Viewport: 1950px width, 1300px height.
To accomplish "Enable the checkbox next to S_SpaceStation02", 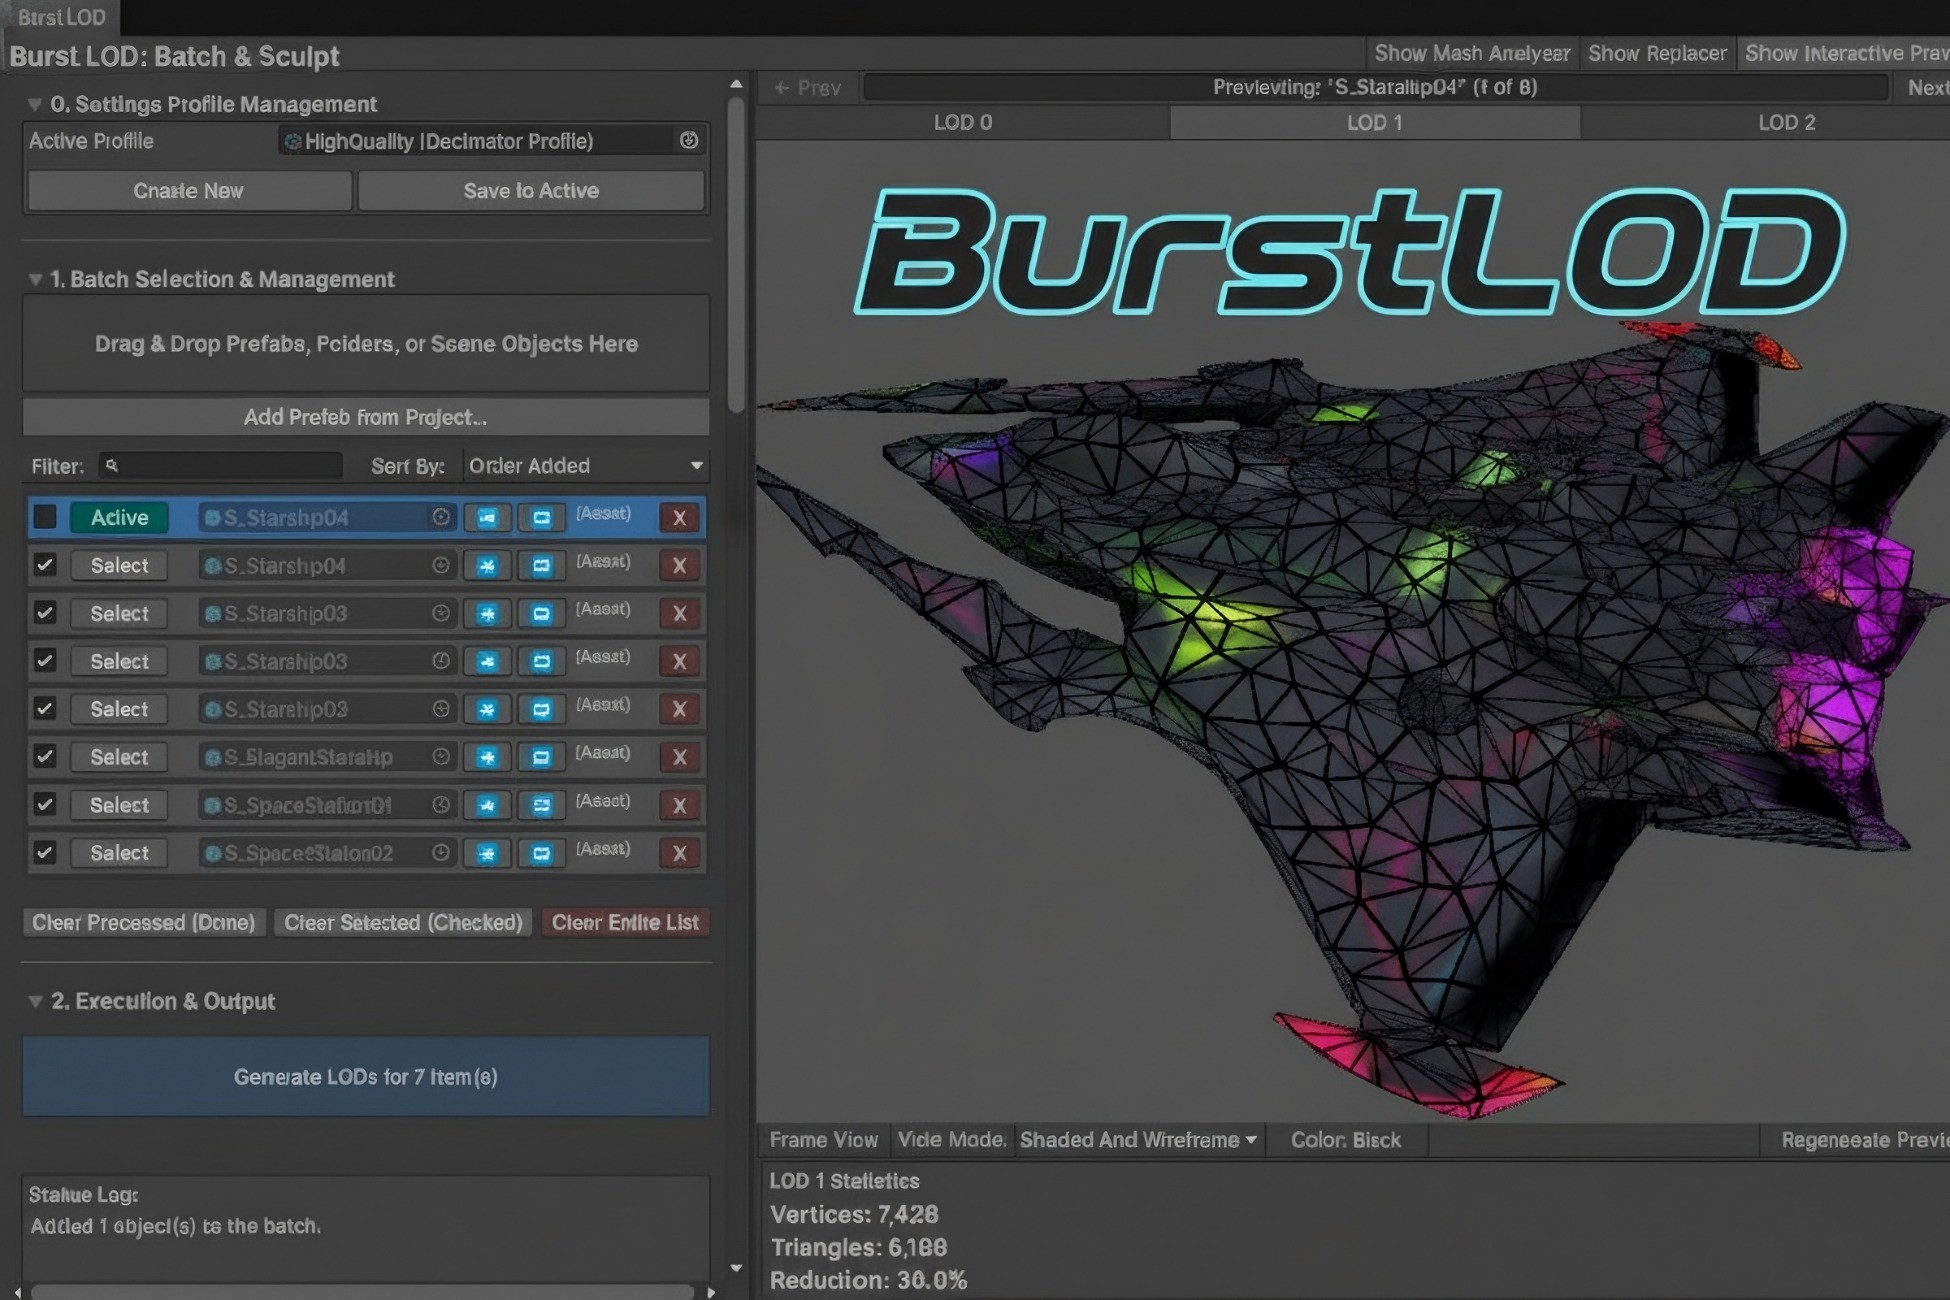I will point(45,853).
